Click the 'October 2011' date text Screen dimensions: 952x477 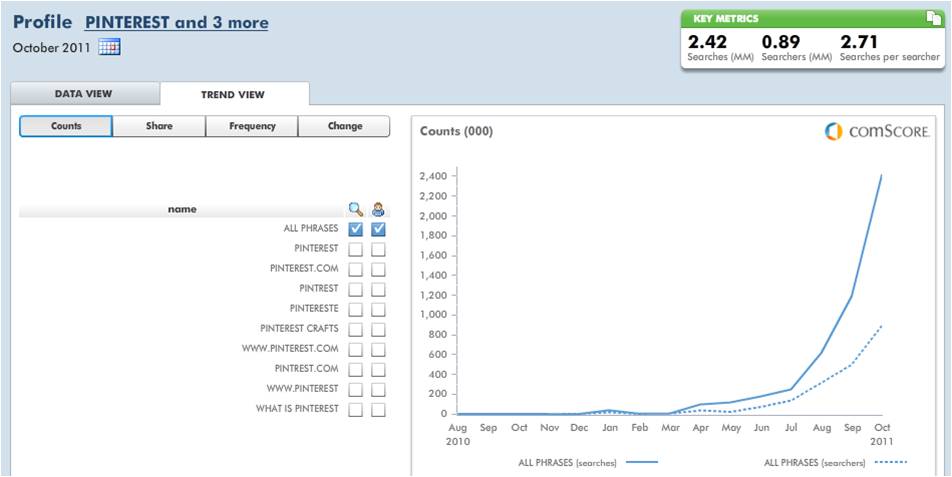point(51,48)
